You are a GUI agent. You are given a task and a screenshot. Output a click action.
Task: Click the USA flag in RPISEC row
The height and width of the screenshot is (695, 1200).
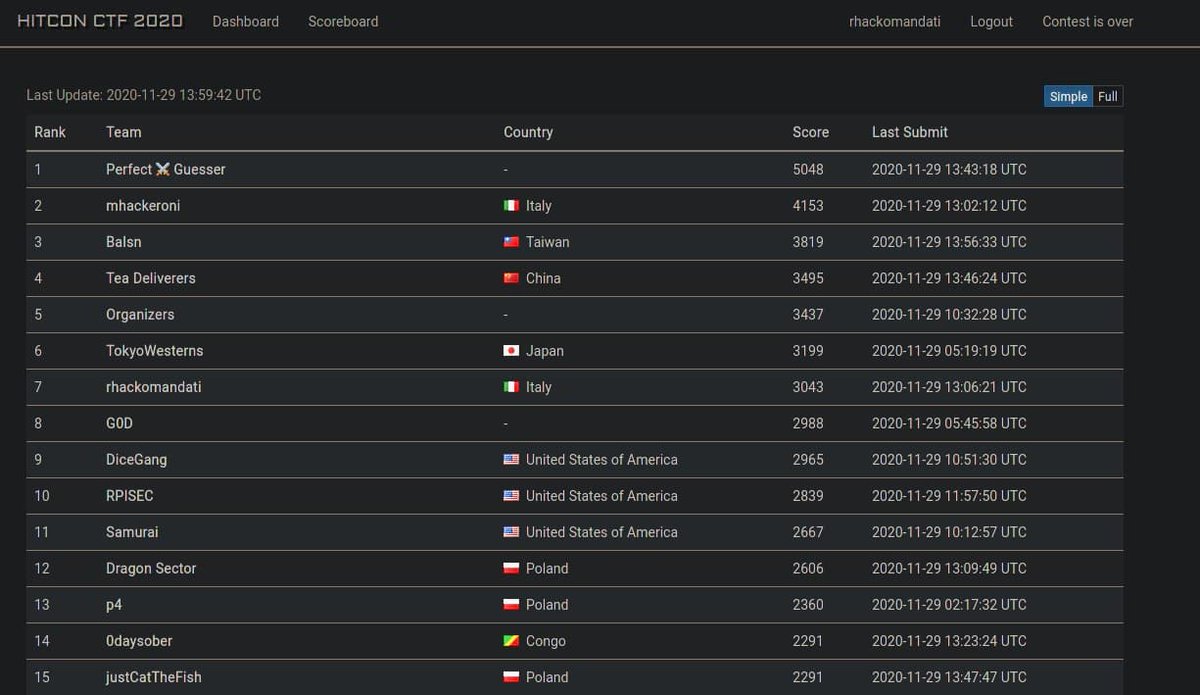(x=511, y=496)
